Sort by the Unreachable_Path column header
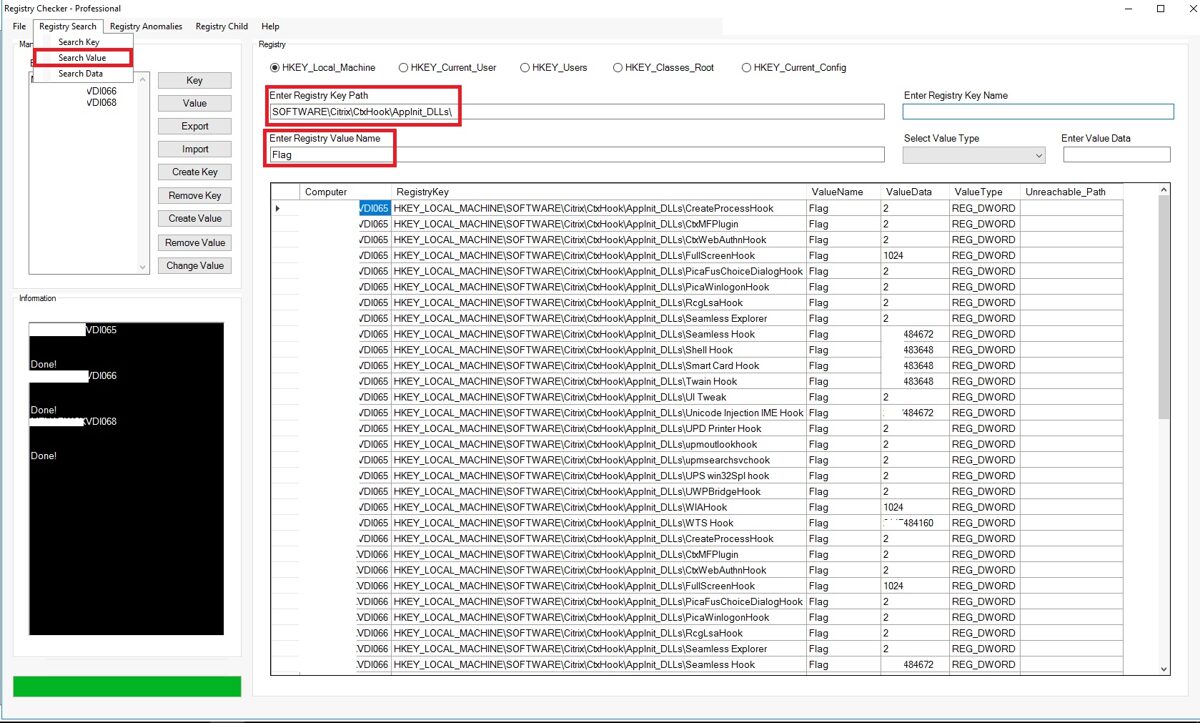Screen dimensions: 1200x723 1071,192
